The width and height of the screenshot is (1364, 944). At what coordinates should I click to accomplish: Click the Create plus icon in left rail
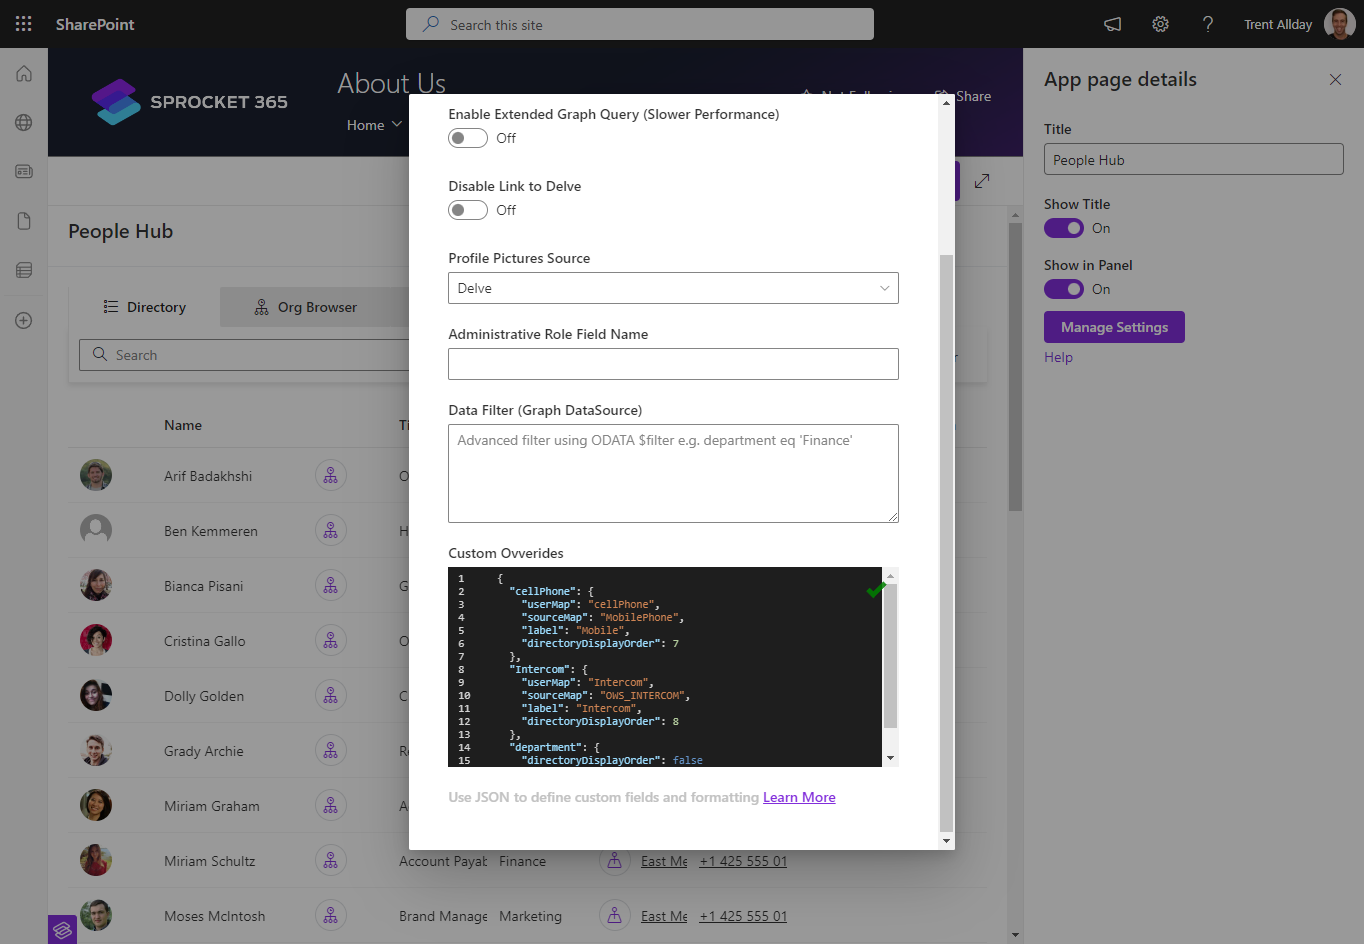coord(24,321)
